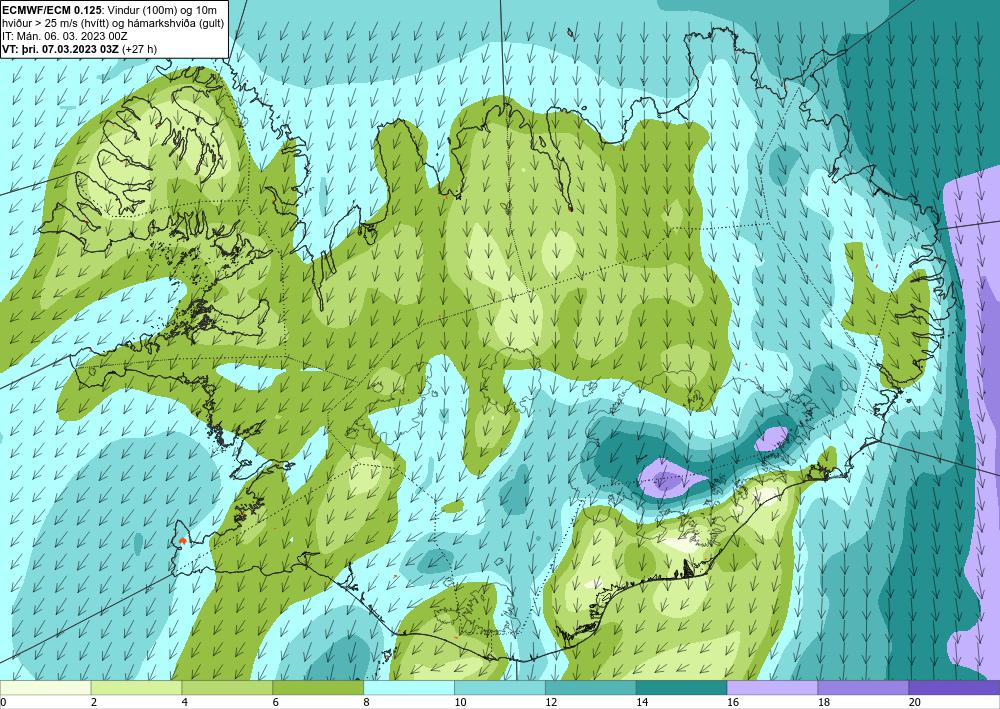Click the dark purple above-20 legend swatch
The width and height of the screenshot is (1000, 709).
pyautogui.click(x=954, y=688)
